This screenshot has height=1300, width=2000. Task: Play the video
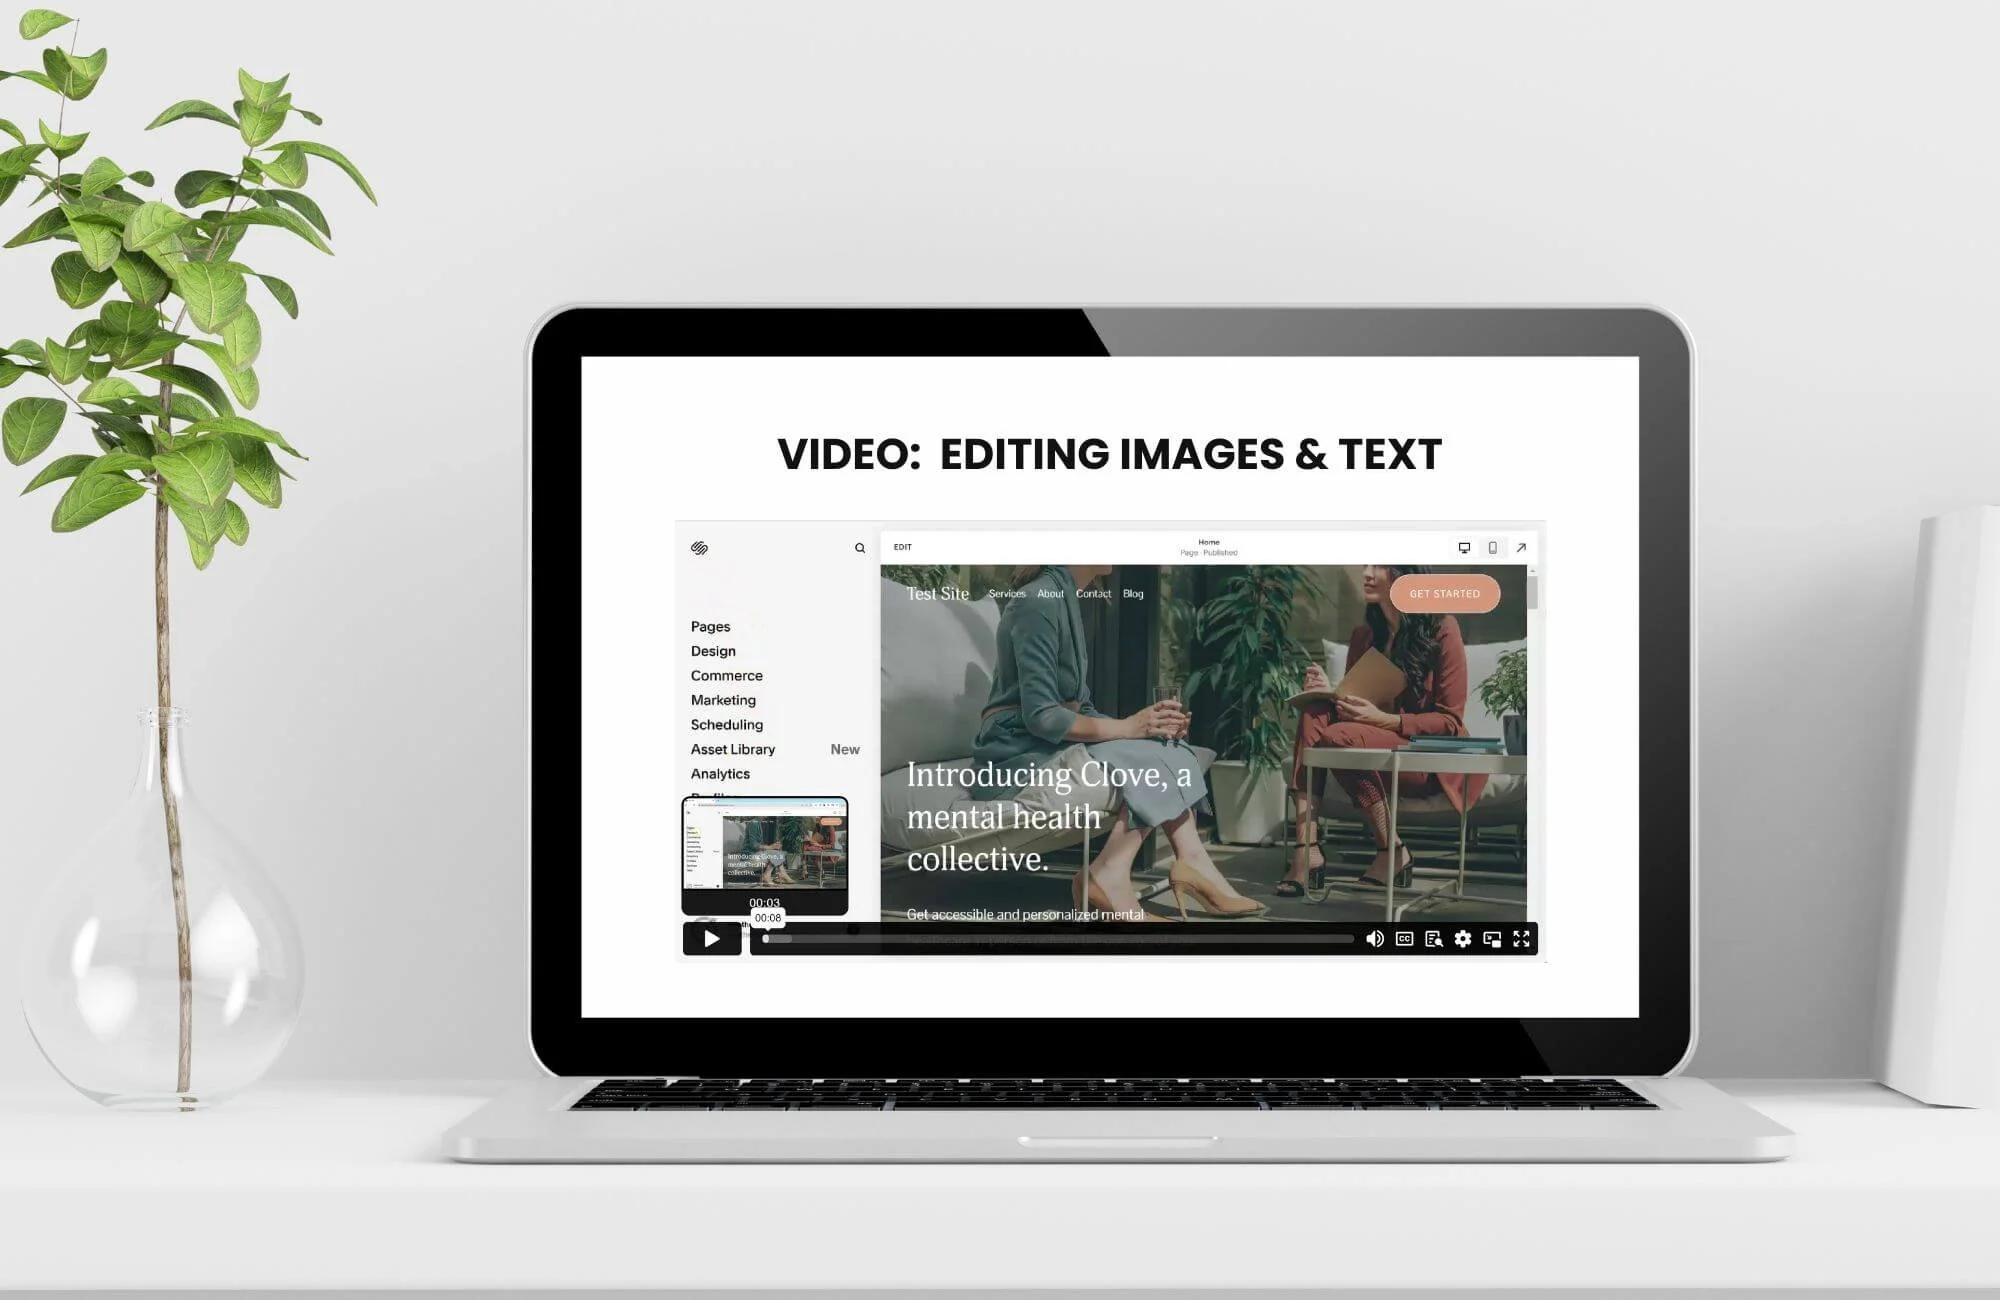click(x=712, y=939)
